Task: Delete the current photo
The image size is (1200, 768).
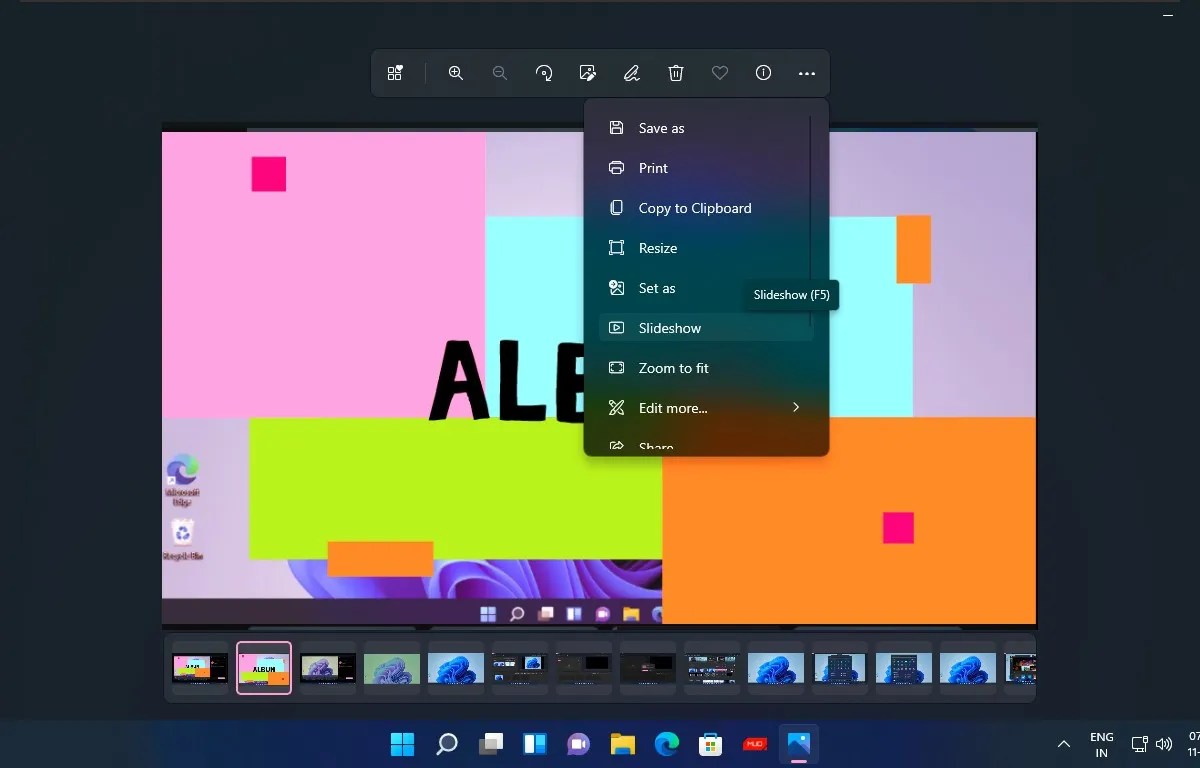Action: click(675, 72)
